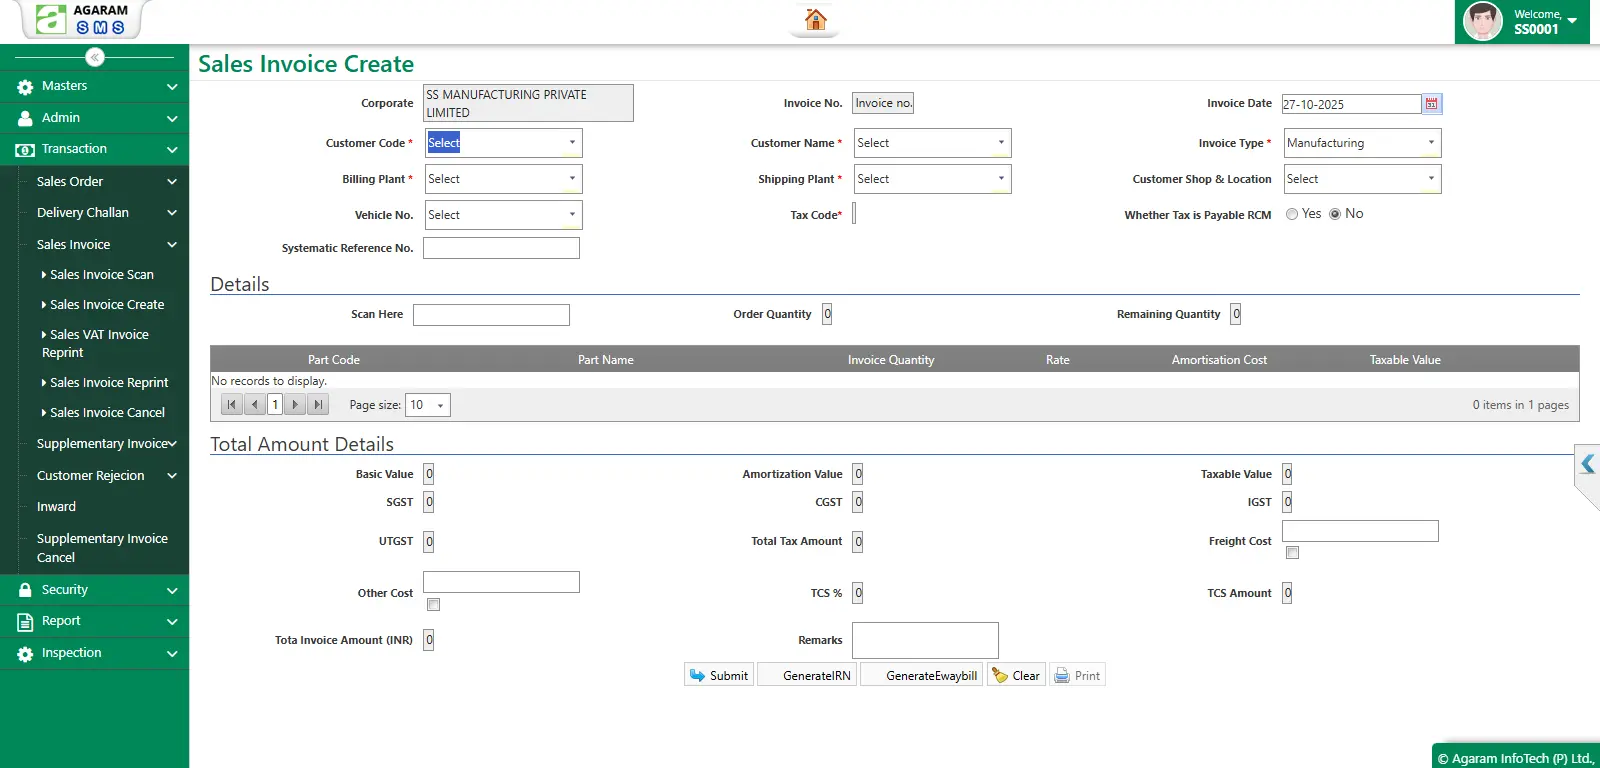This screenshot has height=768, width=1600.
Task: Expand the Delivery Challan submenu
Action: (104, 213)
